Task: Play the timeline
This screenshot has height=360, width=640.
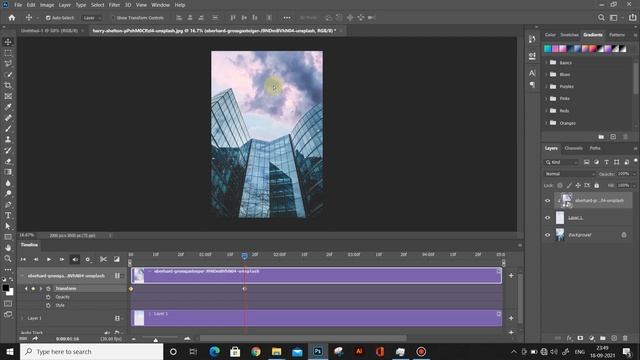Action: point(49,259)
